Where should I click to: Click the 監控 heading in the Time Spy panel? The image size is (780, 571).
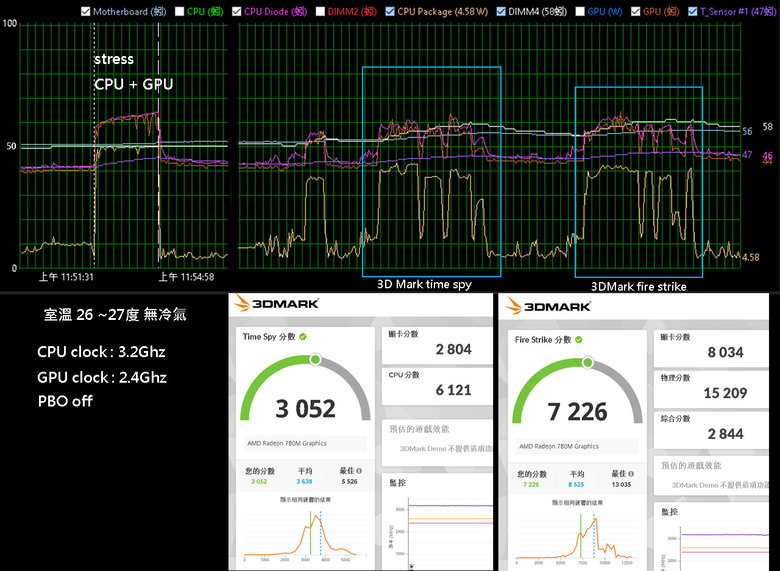tap(397, 482)
